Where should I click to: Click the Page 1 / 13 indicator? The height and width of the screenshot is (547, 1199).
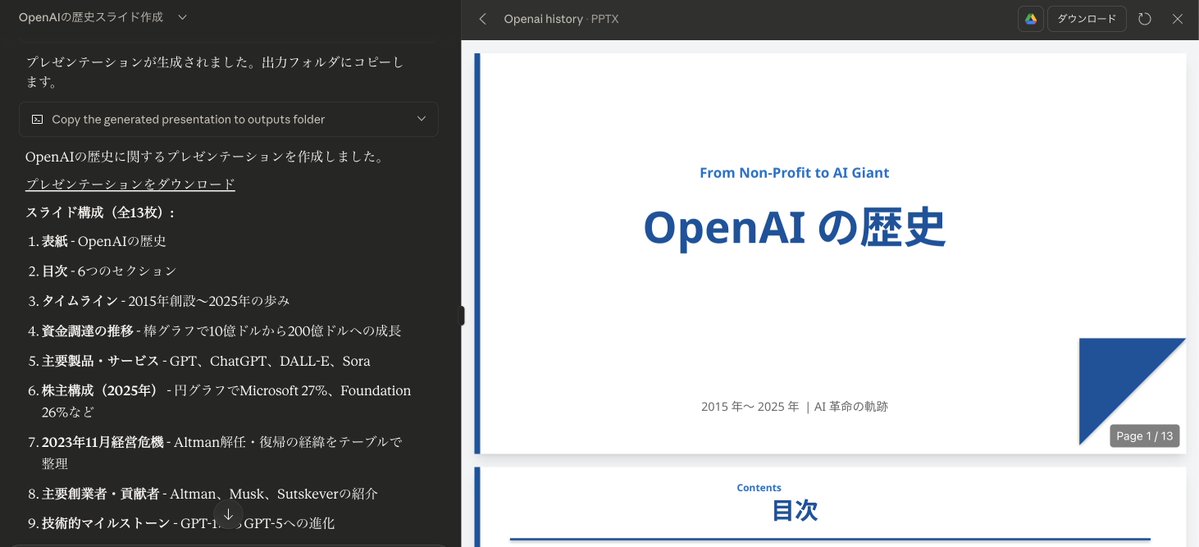click(1144, 436)
